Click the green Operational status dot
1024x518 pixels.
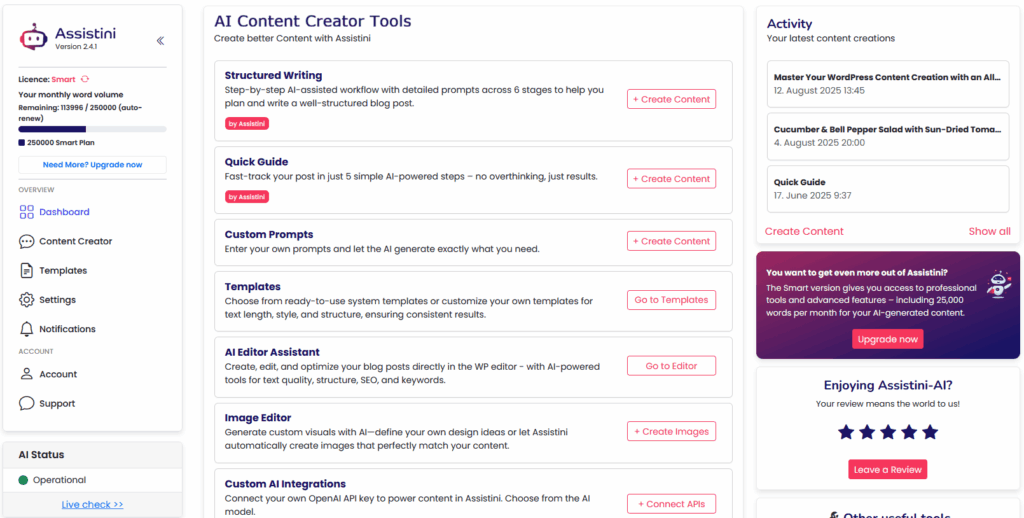[x=24, y=480]
